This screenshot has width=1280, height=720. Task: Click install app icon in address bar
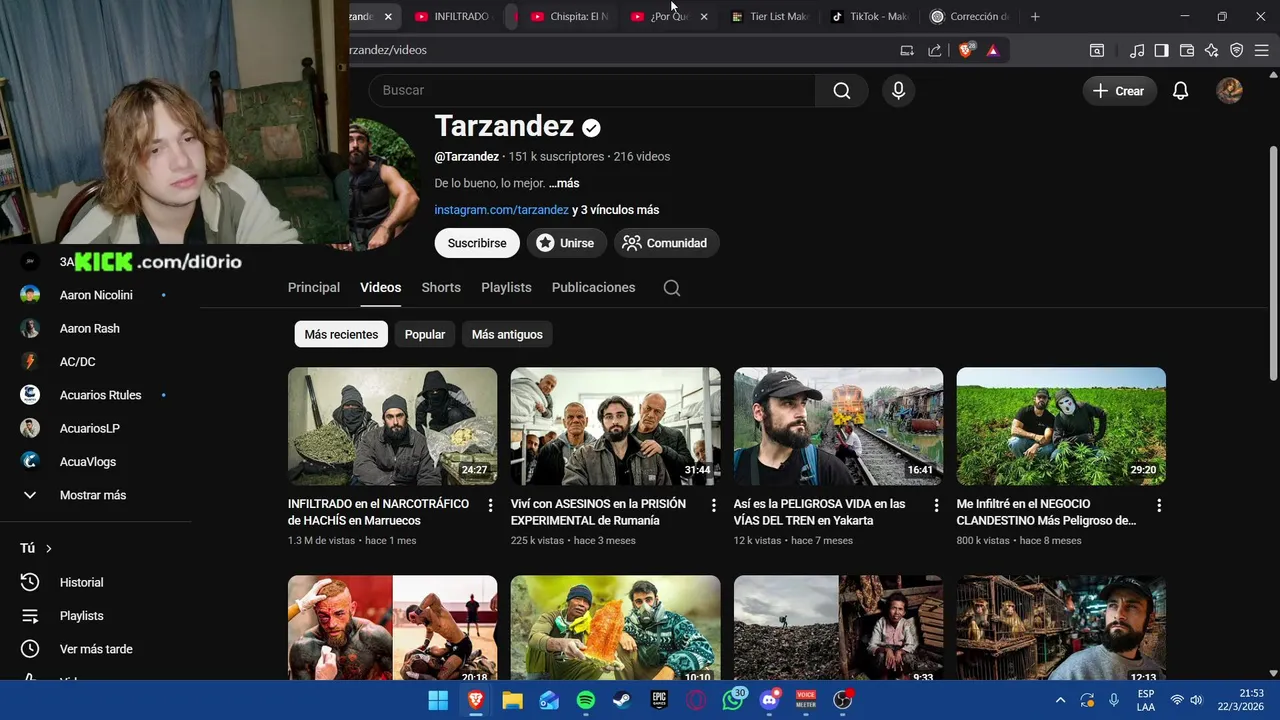[907, 50]
